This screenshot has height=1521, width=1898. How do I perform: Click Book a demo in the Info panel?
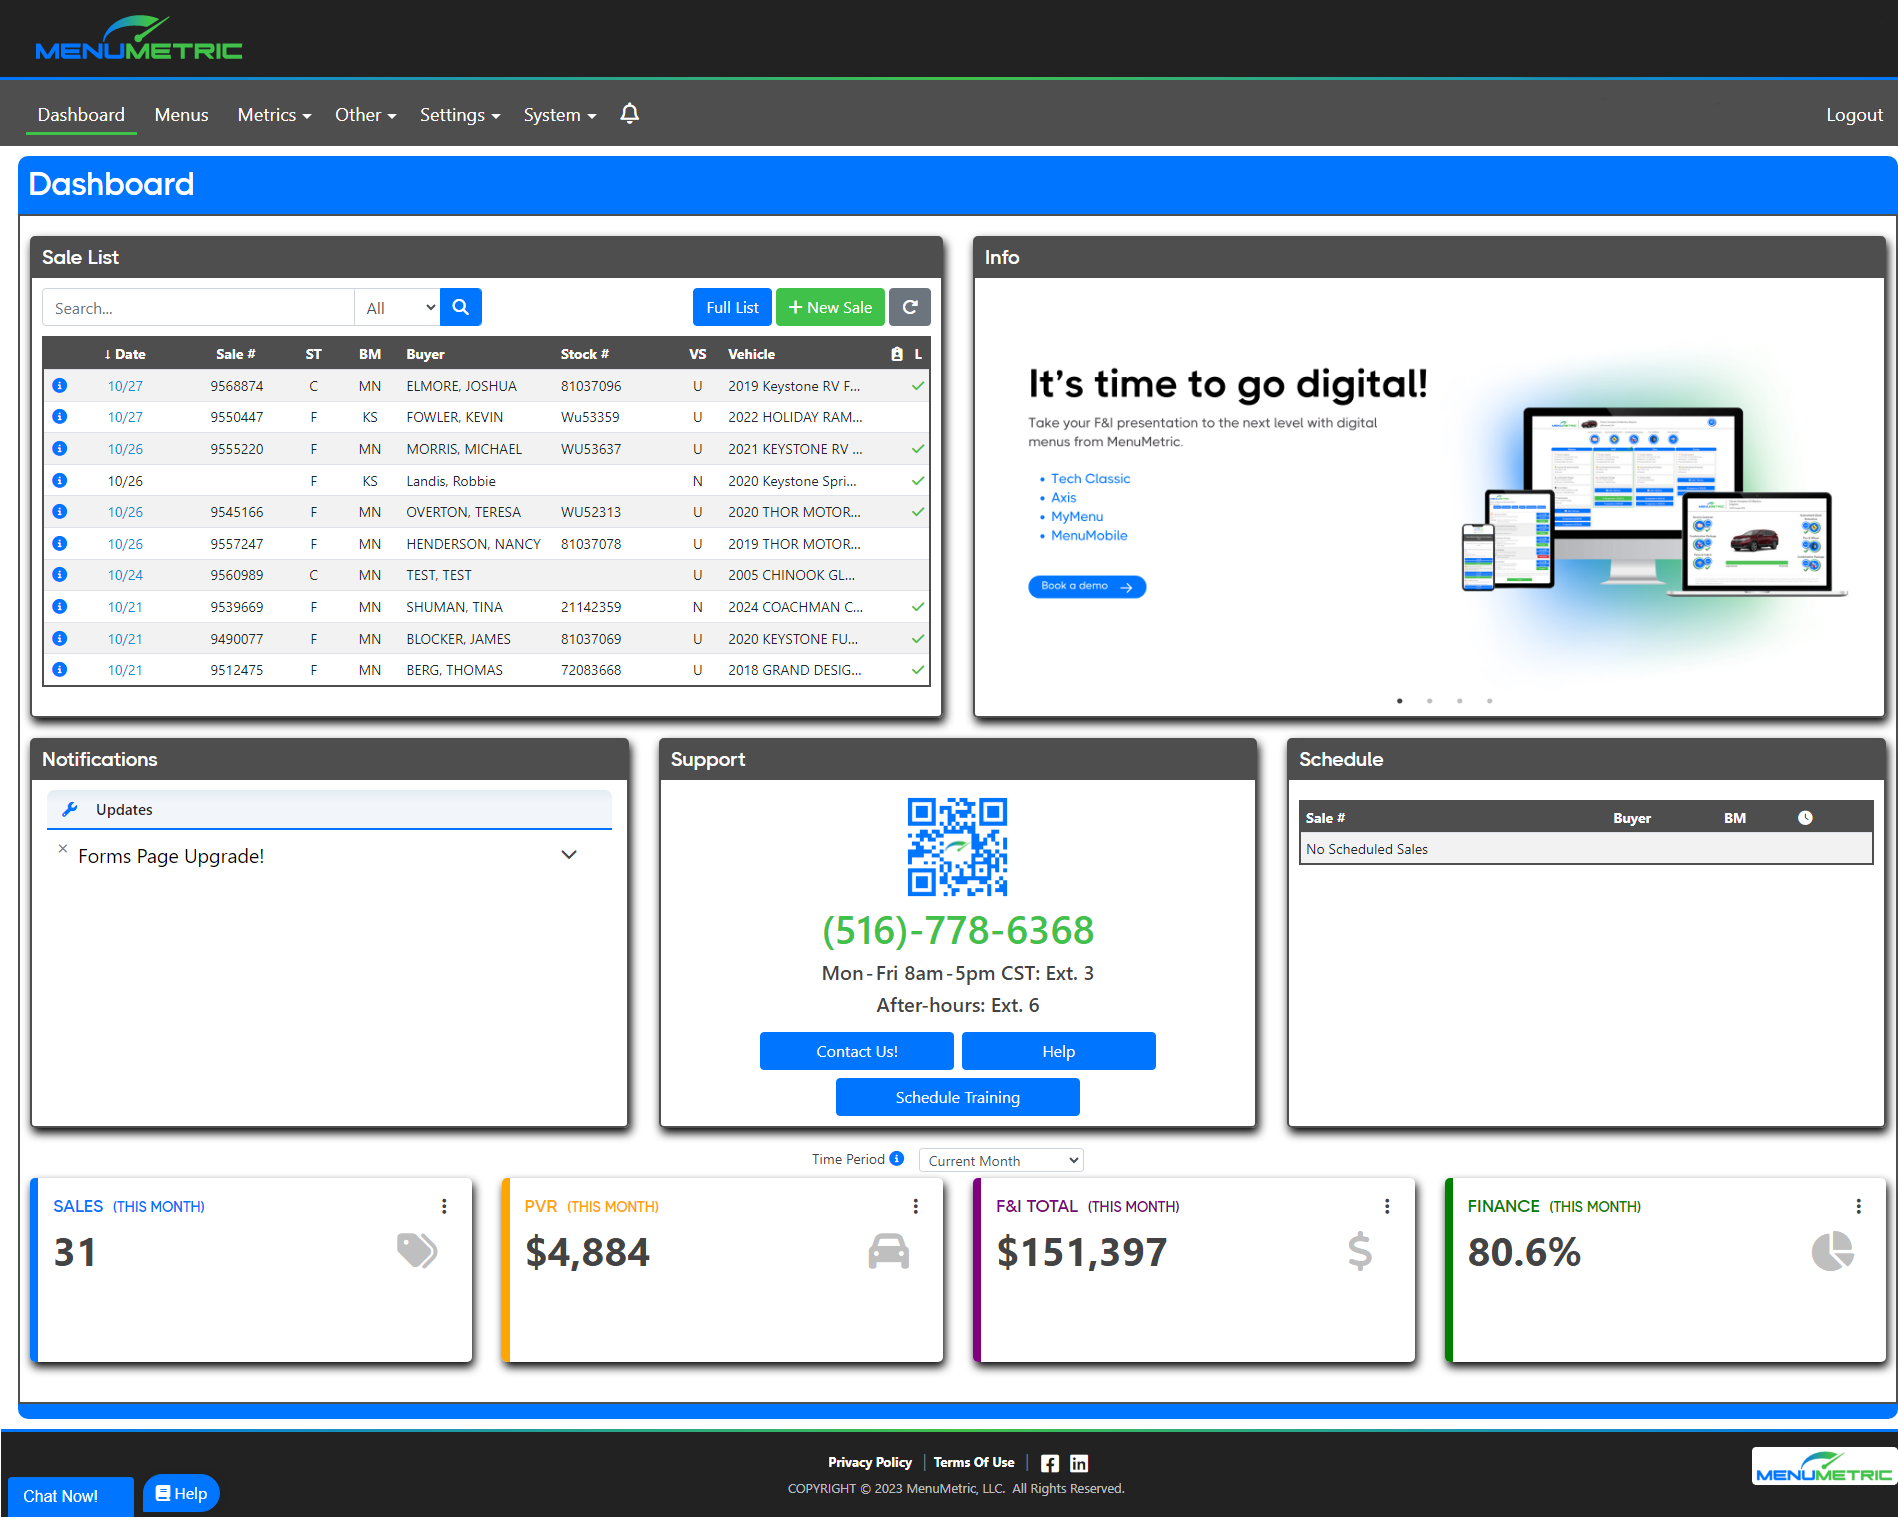point(1086,586)
